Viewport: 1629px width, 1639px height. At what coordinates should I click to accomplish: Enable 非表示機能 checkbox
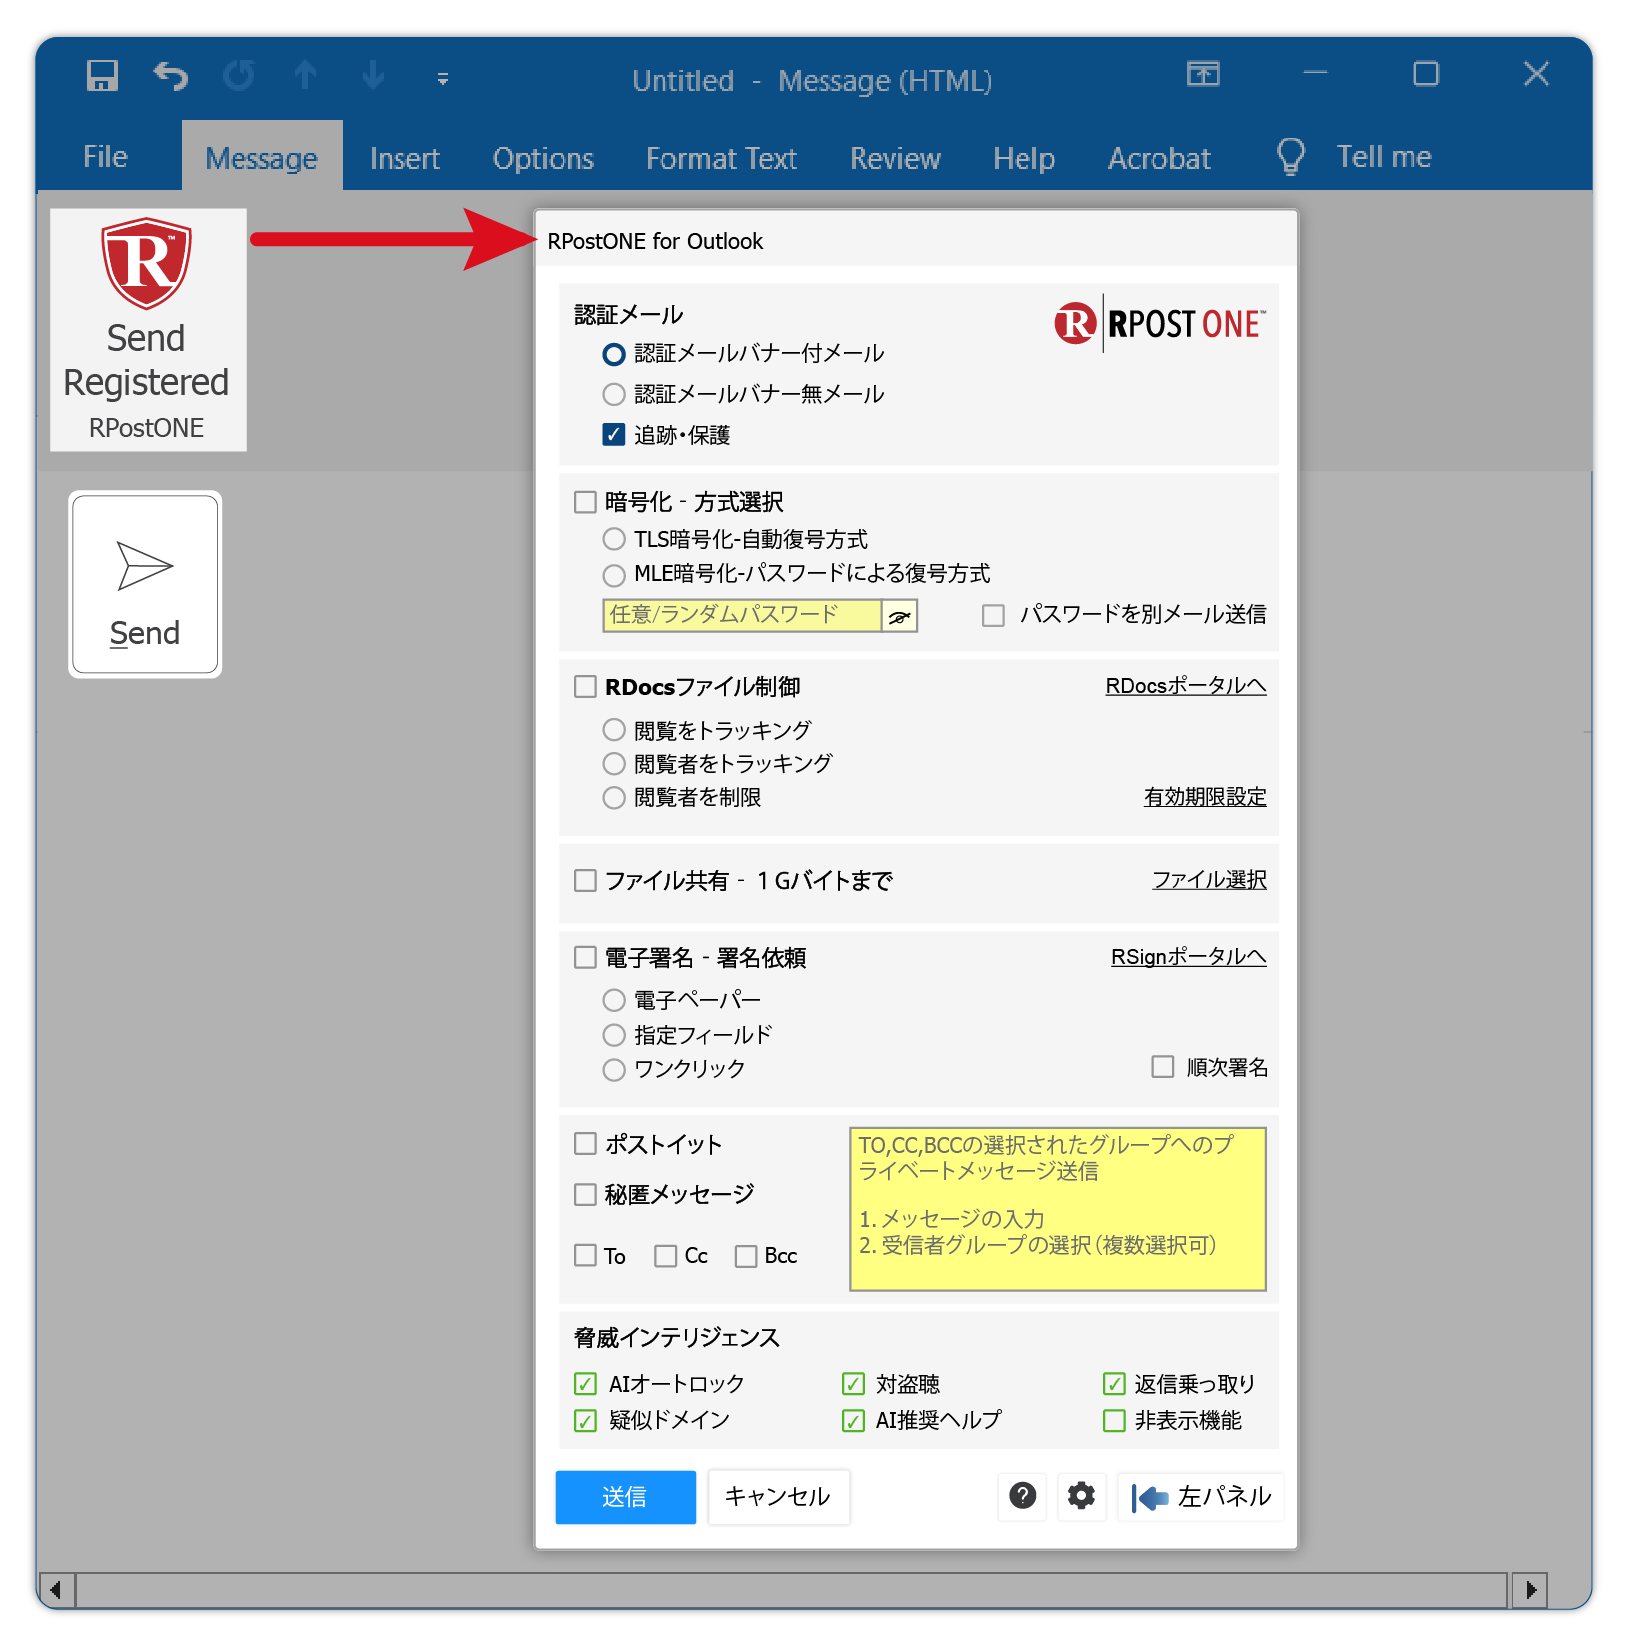click(1114, 1421)
